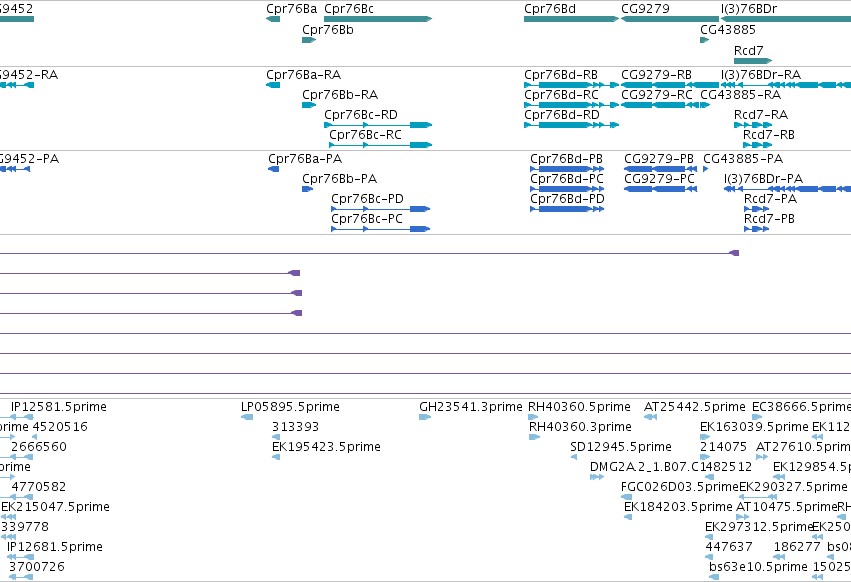
Task: Select the Cpr76Bb gene label
Action: [328, 30]
